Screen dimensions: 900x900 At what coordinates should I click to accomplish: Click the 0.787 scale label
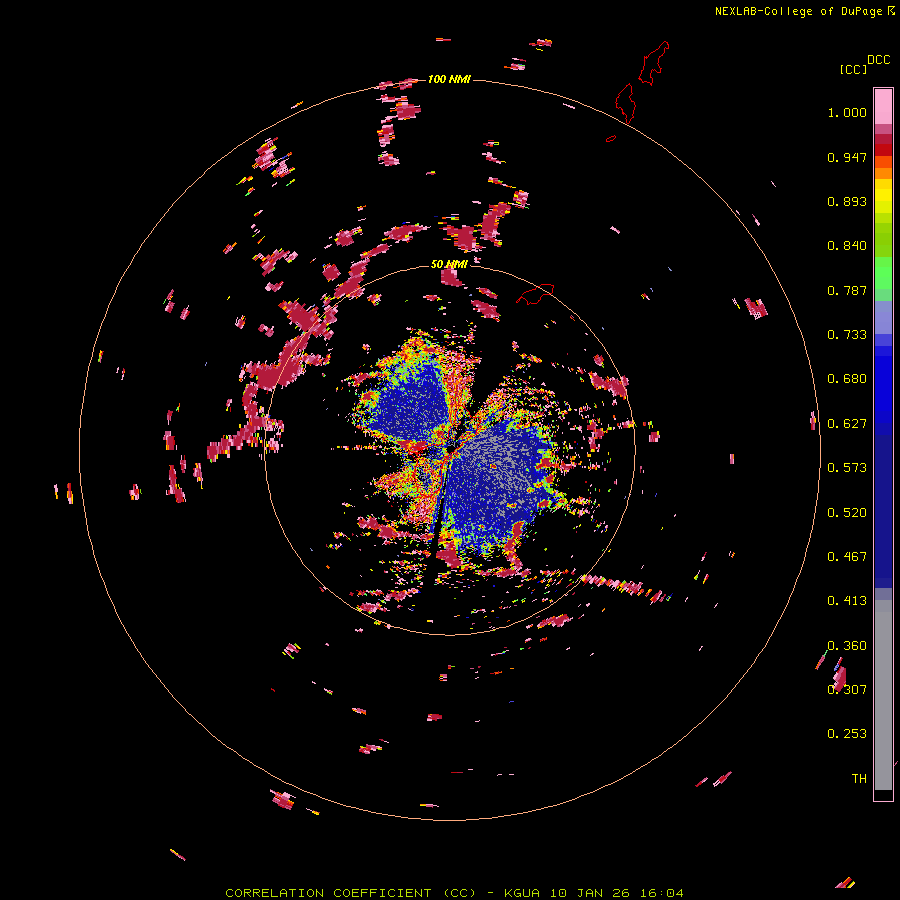click(847, 290)
